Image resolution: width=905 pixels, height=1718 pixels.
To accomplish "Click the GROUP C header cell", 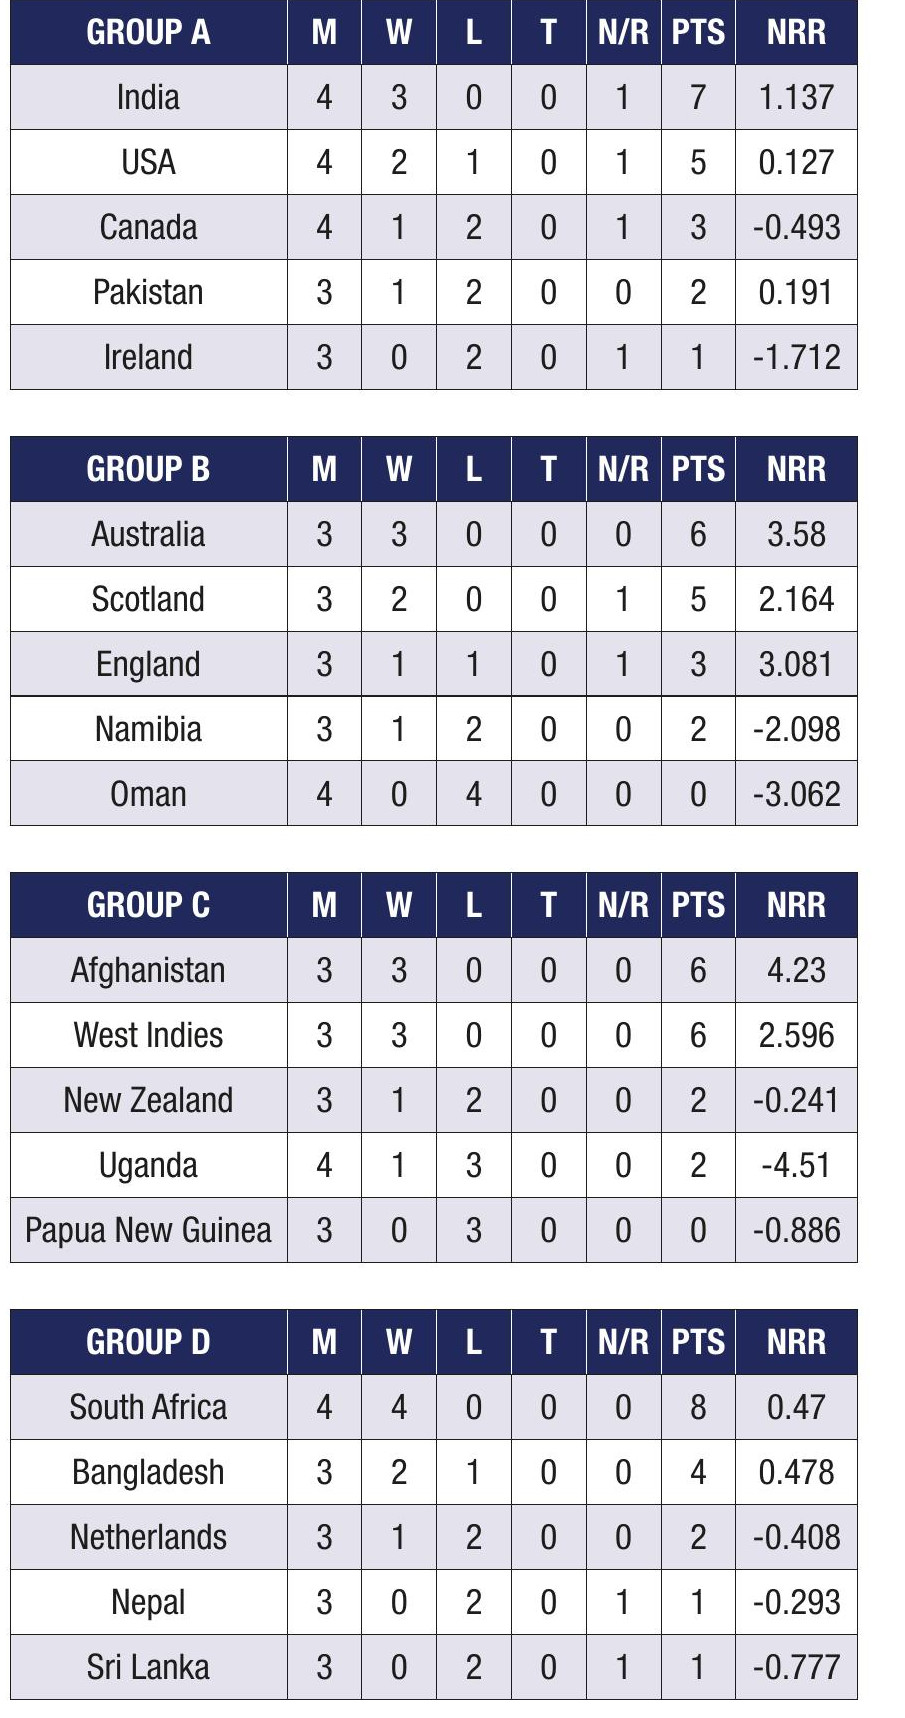I will (x=148, y=905).
